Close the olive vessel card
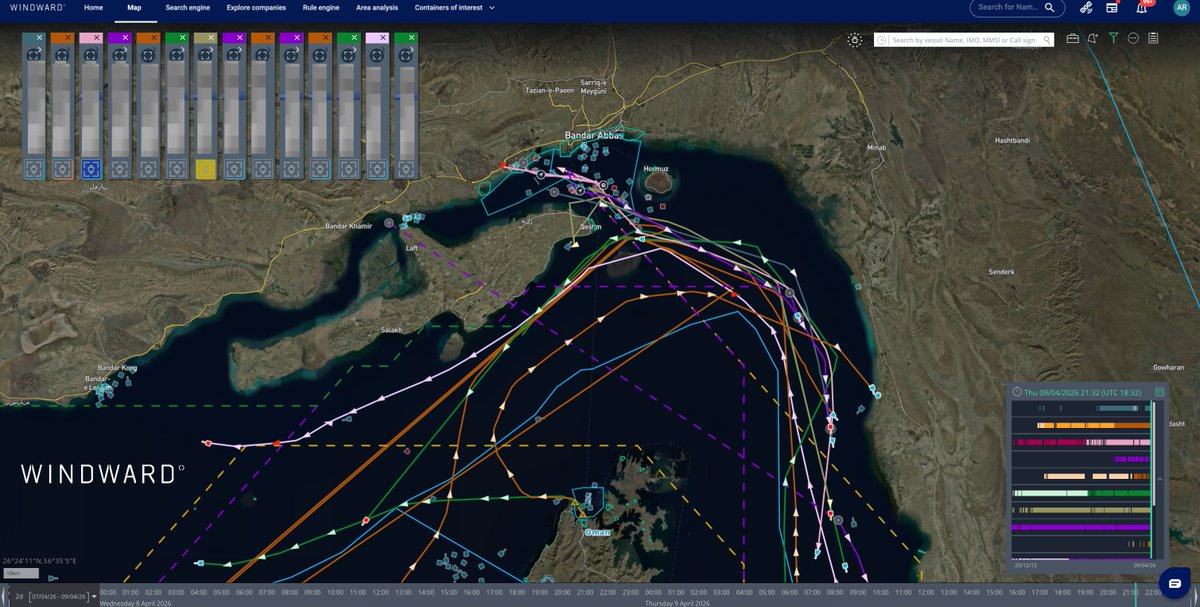This screenshot has height=607, width=1200. 211,37
